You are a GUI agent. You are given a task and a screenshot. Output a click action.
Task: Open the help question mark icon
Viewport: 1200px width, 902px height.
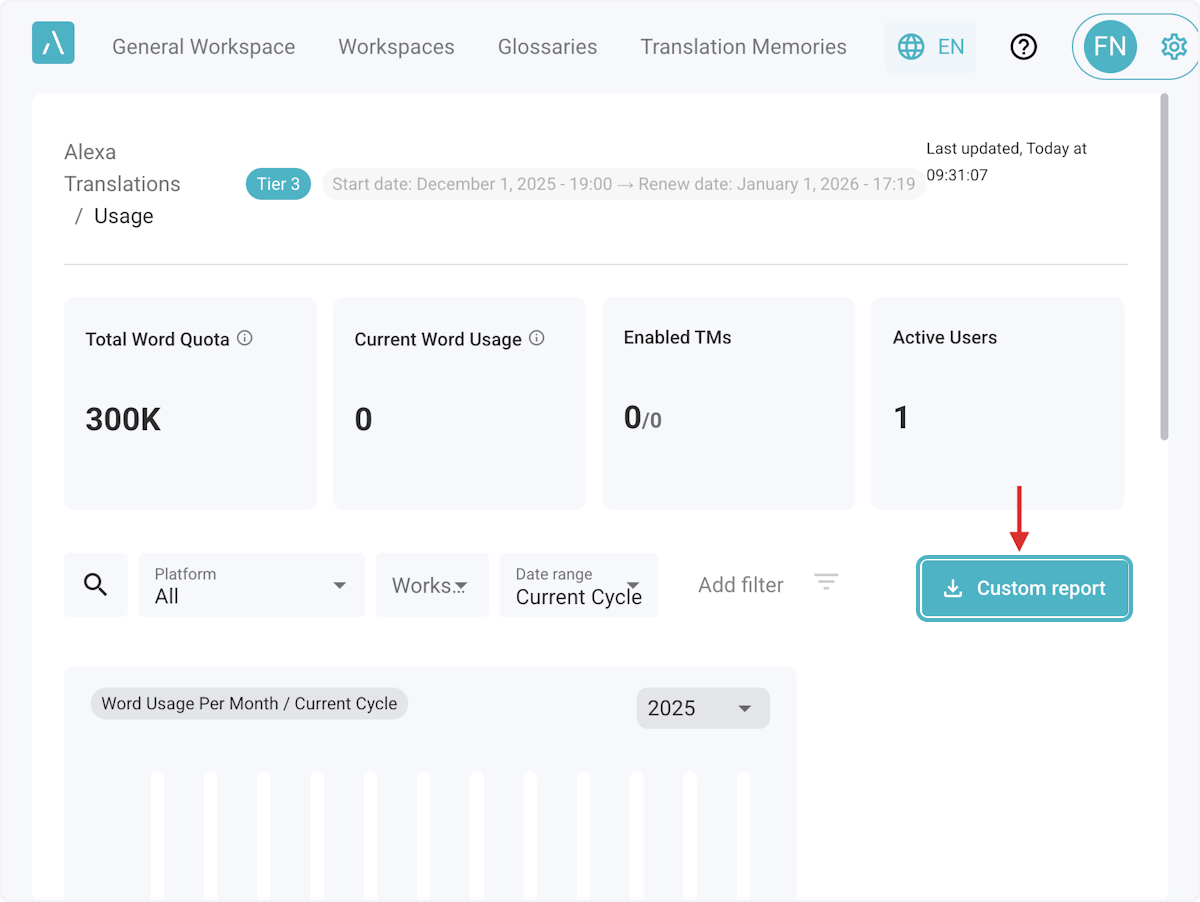pyautogui.click(x=1023, y=46)
